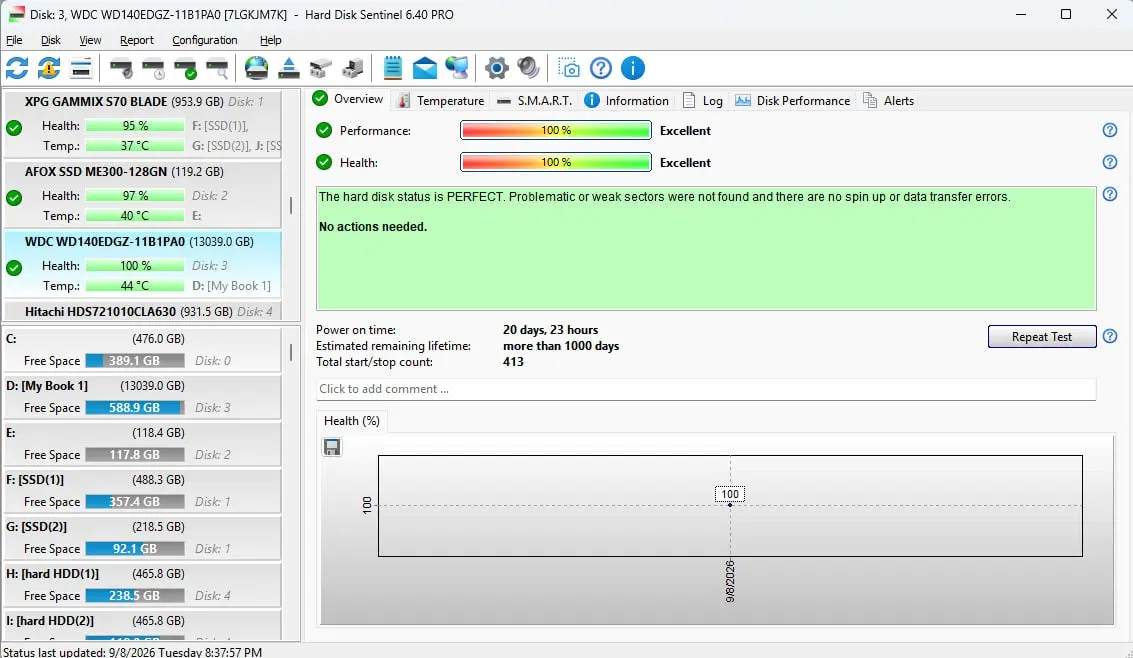Viewport: 1133px width, 658px height.
Task: Switch to the Information tab
Action: click(x=626, y=100)
